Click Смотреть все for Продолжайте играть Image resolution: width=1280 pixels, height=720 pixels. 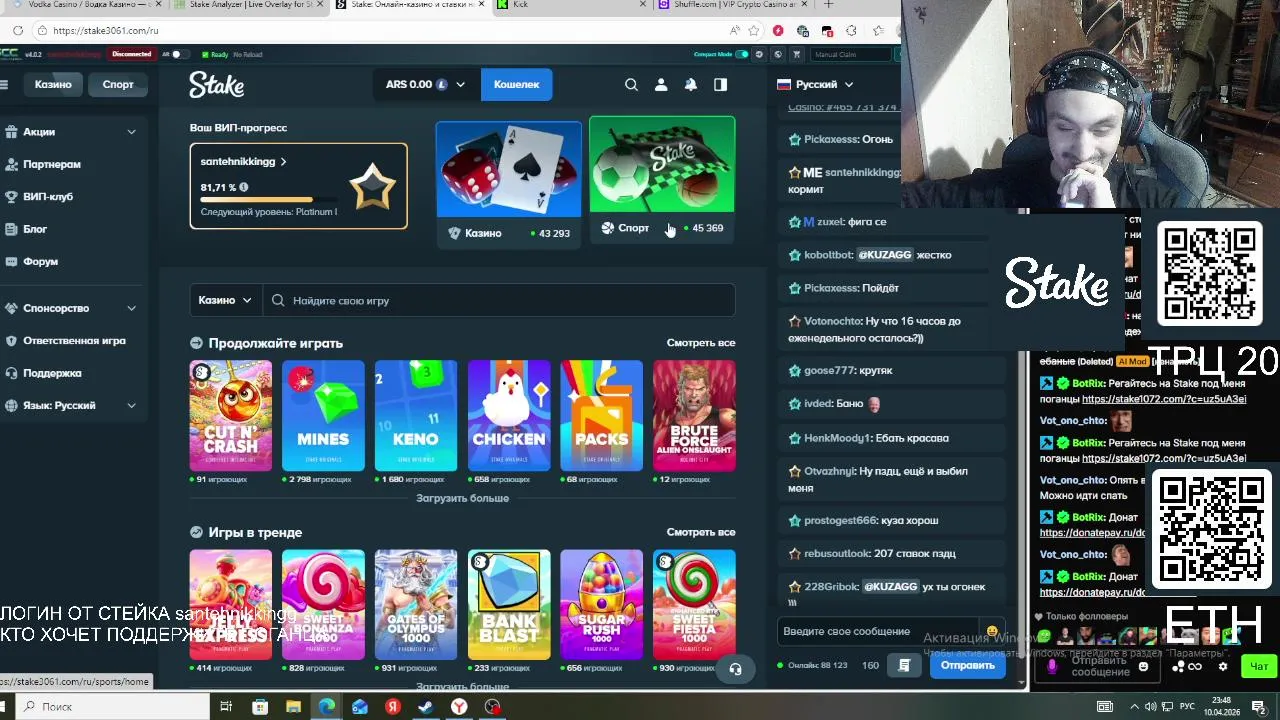tap(701, 343)
